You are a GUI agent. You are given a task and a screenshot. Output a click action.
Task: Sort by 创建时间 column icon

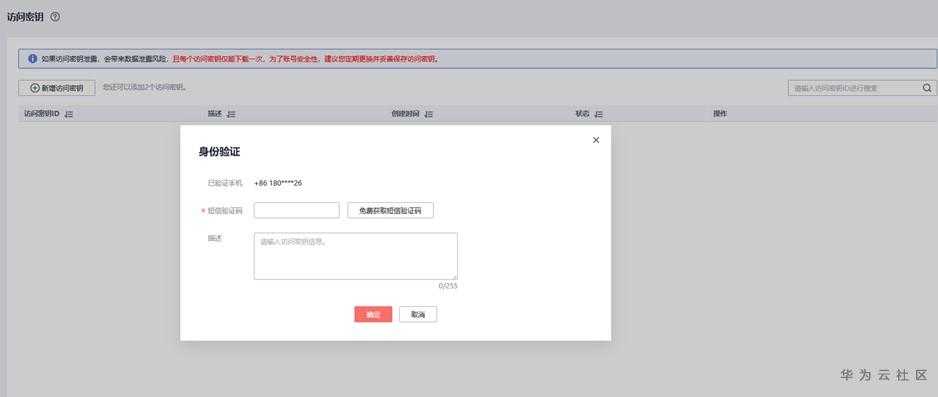coord(428,114)
